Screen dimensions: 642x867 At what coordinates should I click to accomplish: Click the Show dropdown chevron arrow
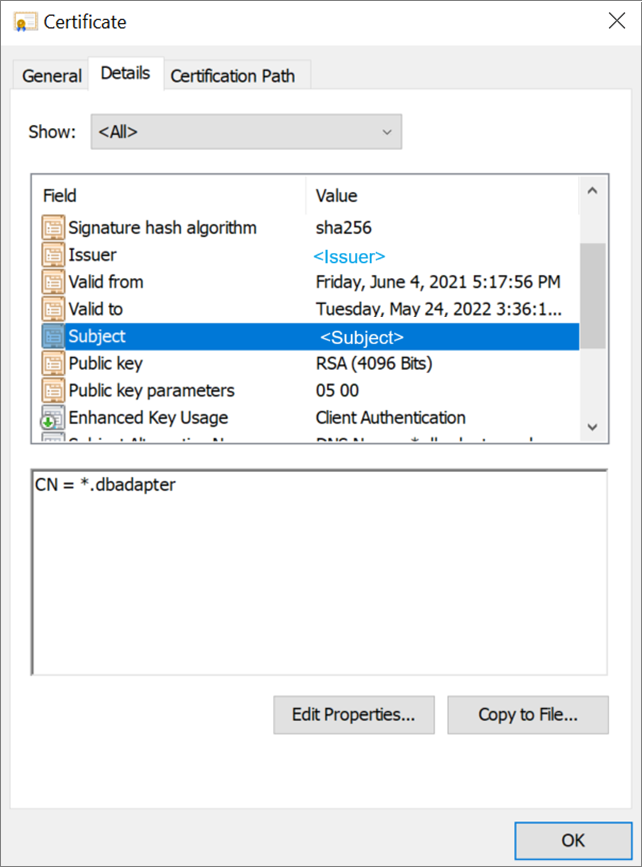pyautogui.click(x=388, y=131)
